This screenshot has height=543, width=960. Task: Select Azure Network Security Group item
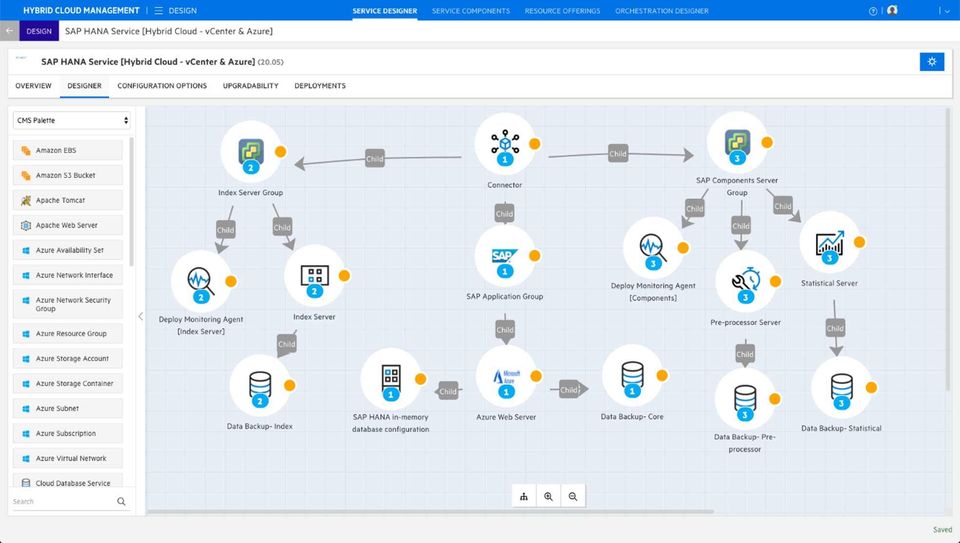tap(67, 304)
